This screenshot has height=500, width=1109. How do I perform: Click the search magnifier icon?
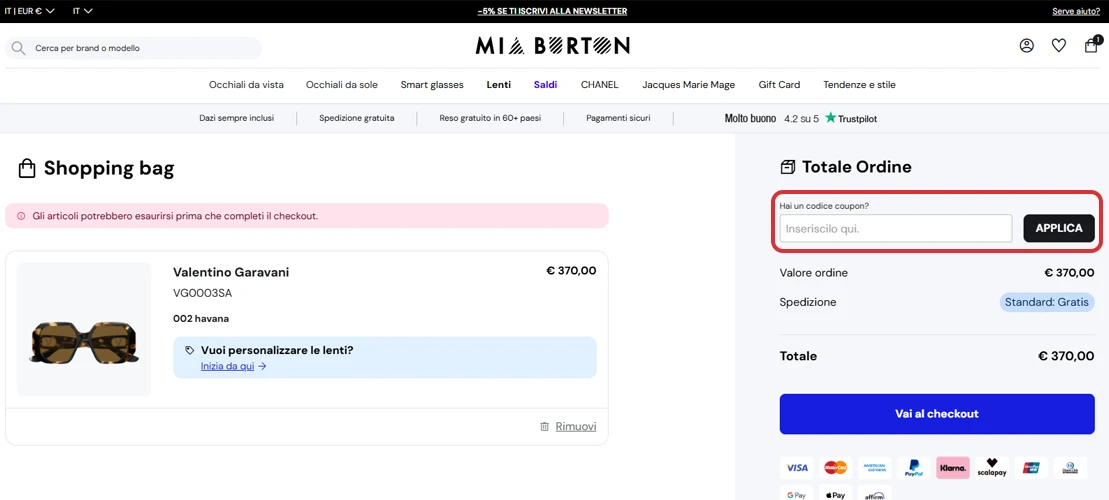(18, 48)
